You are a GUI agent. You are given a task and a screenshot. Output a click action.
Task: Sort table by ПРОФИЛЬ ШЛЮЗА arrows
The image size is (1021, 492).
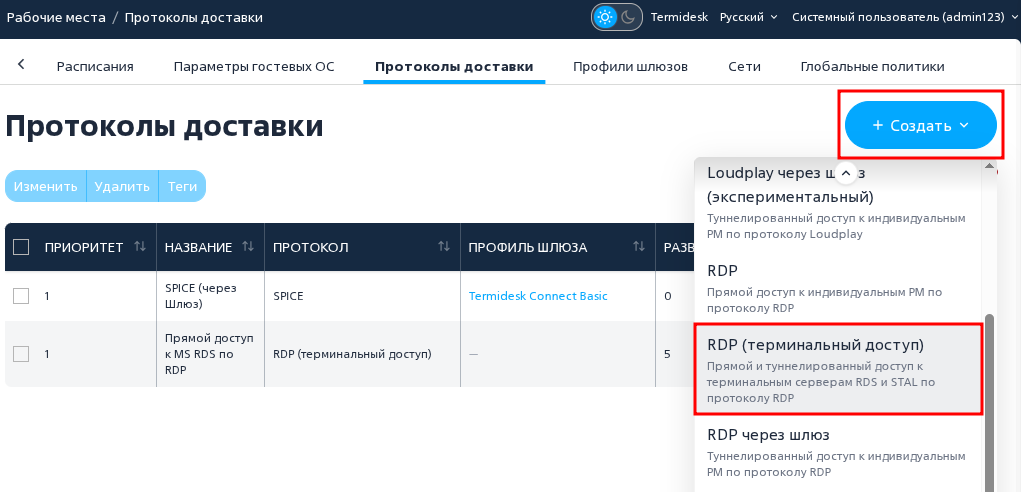coord(639,247)
